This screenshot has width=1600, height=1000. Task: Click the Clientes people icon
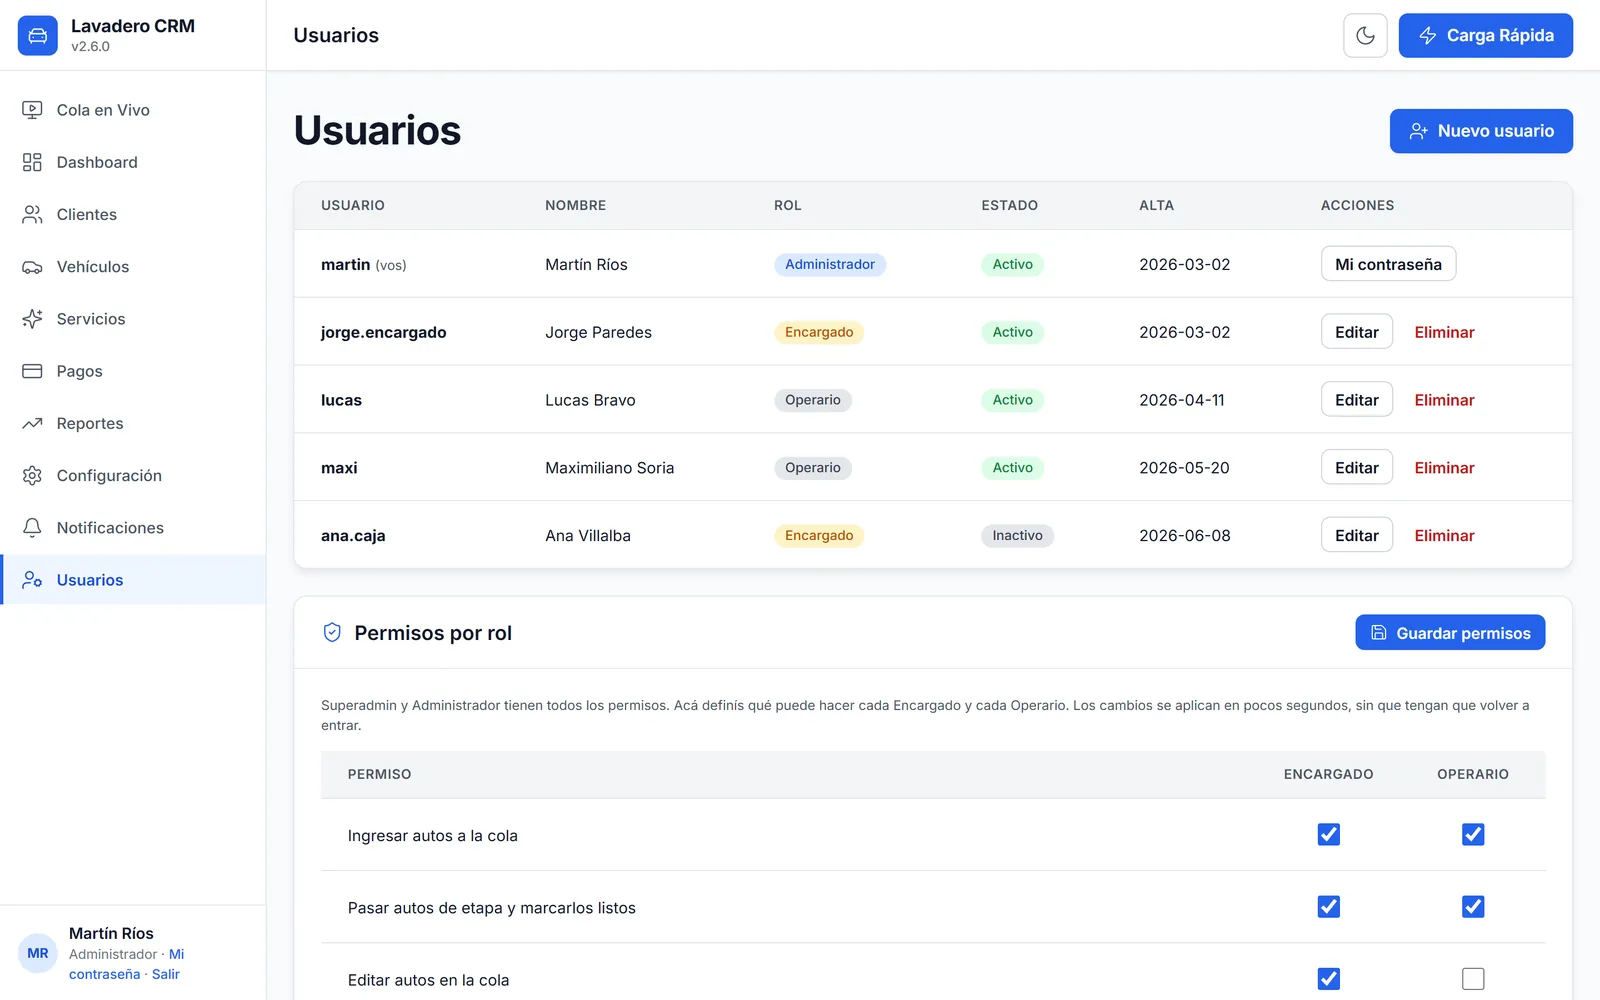tap(32, 214)
